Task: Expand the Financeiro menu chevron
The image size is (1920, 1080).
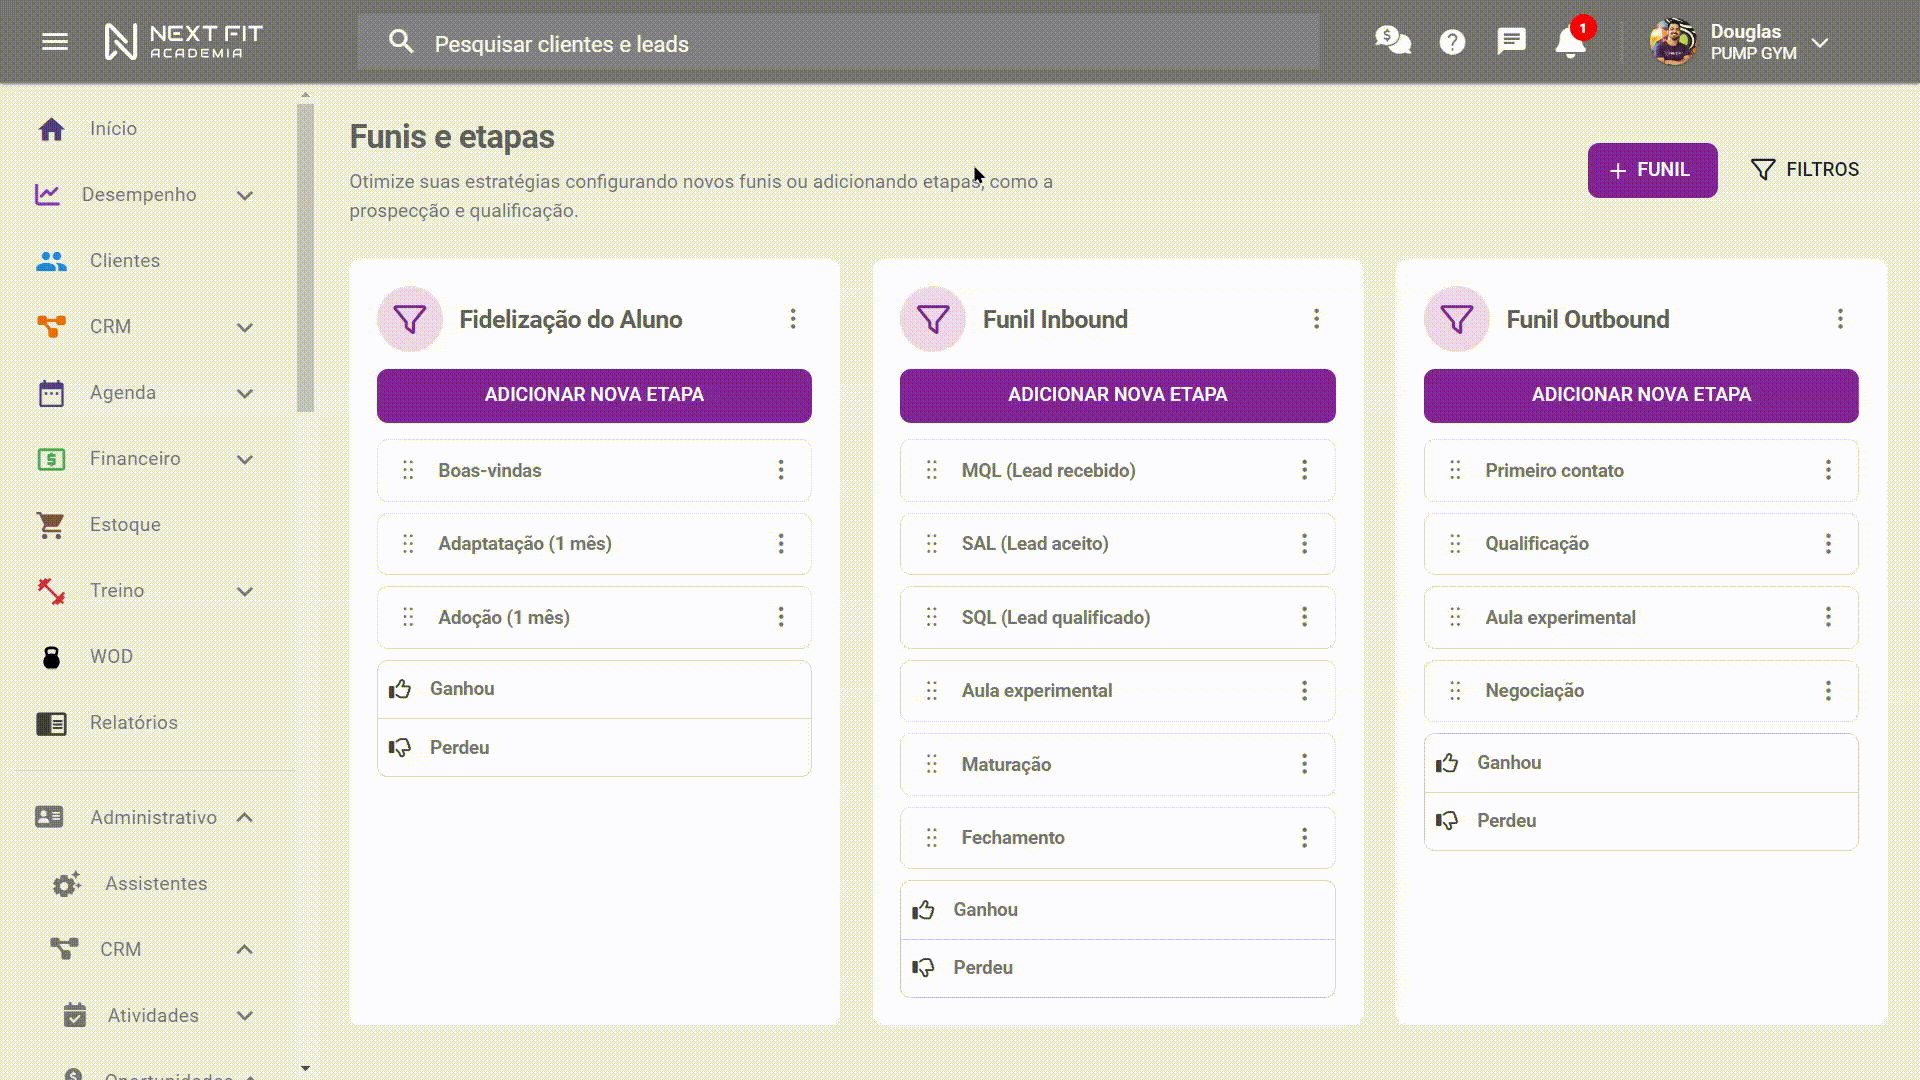Action: point(245,459)
